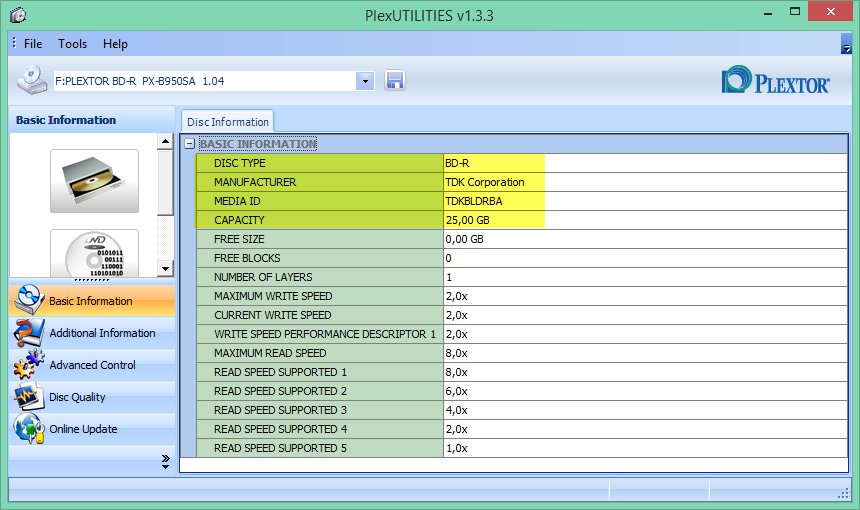The width and height of the screenshot is (860, 510).
Task: Collapse the BASIC INFORMATION section
Action: tap(190, 144)
